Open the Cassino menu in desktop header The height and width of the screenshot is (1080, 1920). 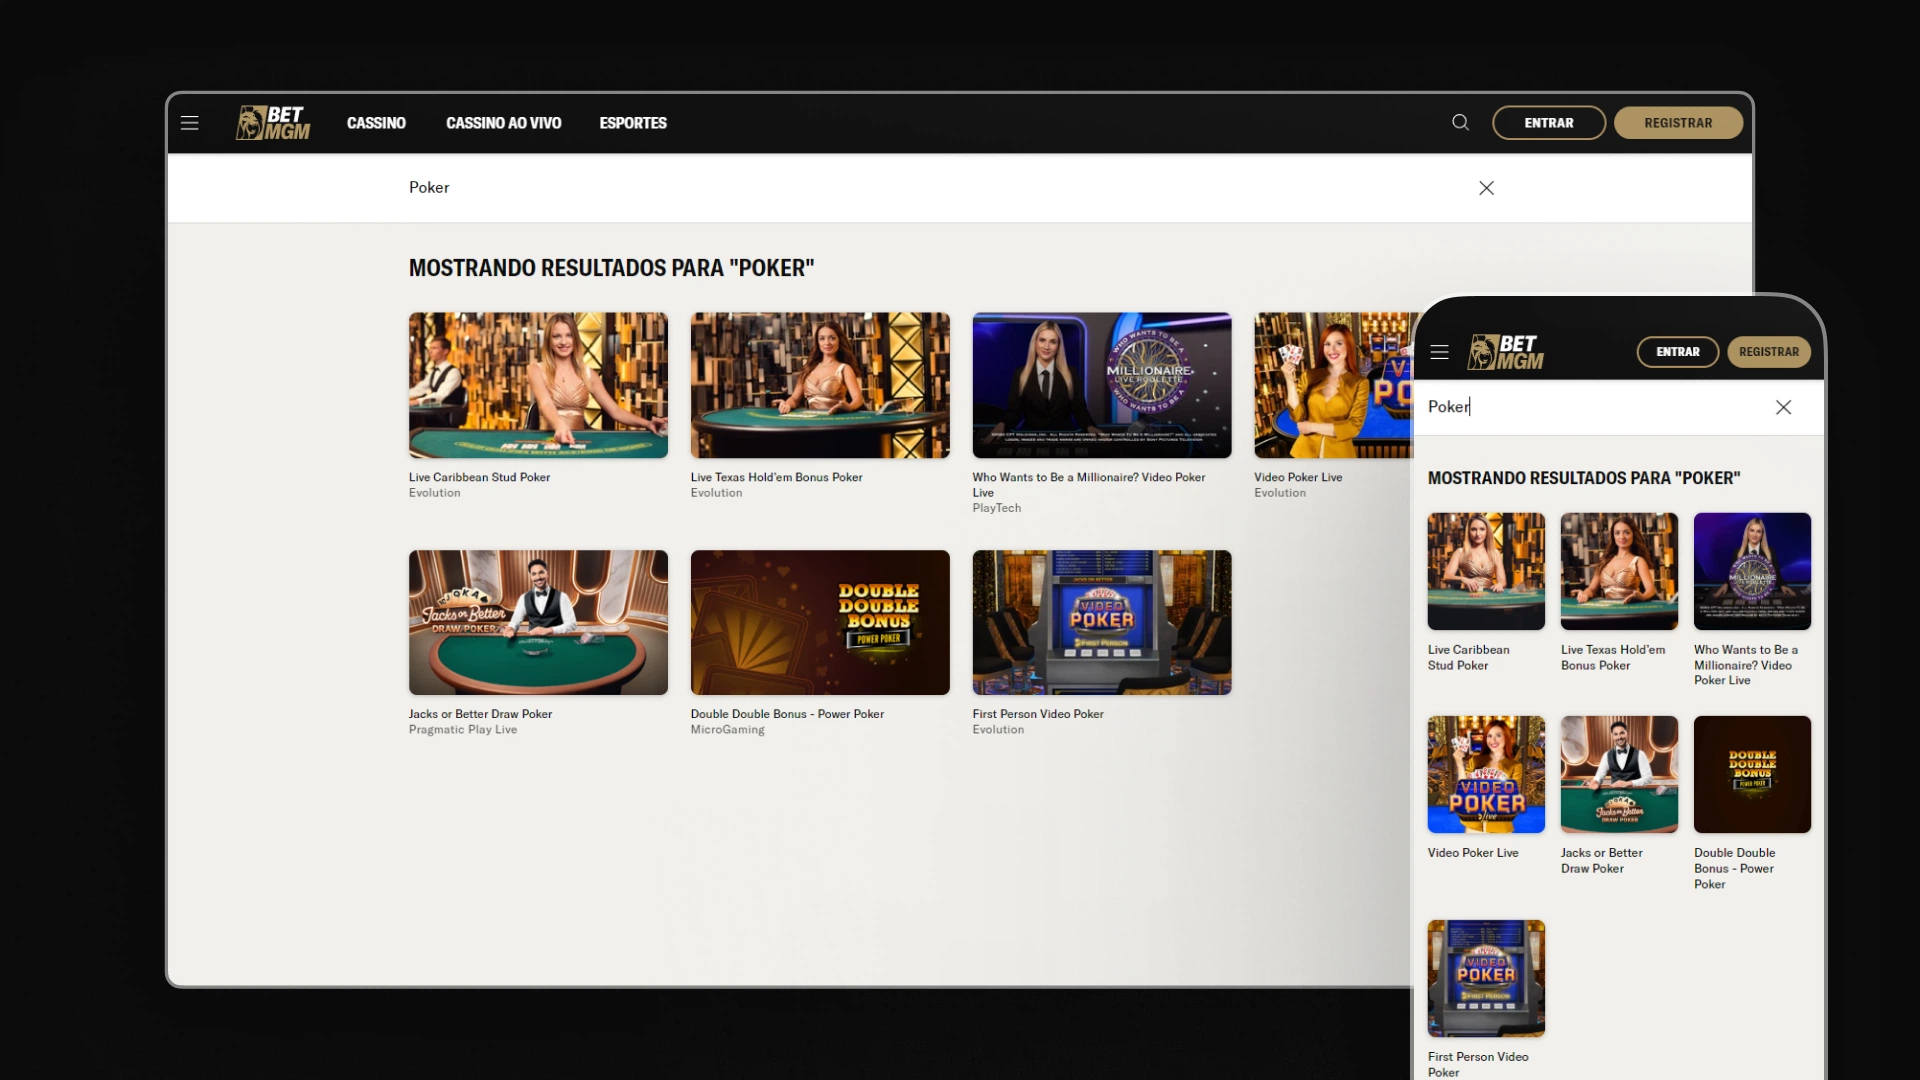click(x=376, y=123)
